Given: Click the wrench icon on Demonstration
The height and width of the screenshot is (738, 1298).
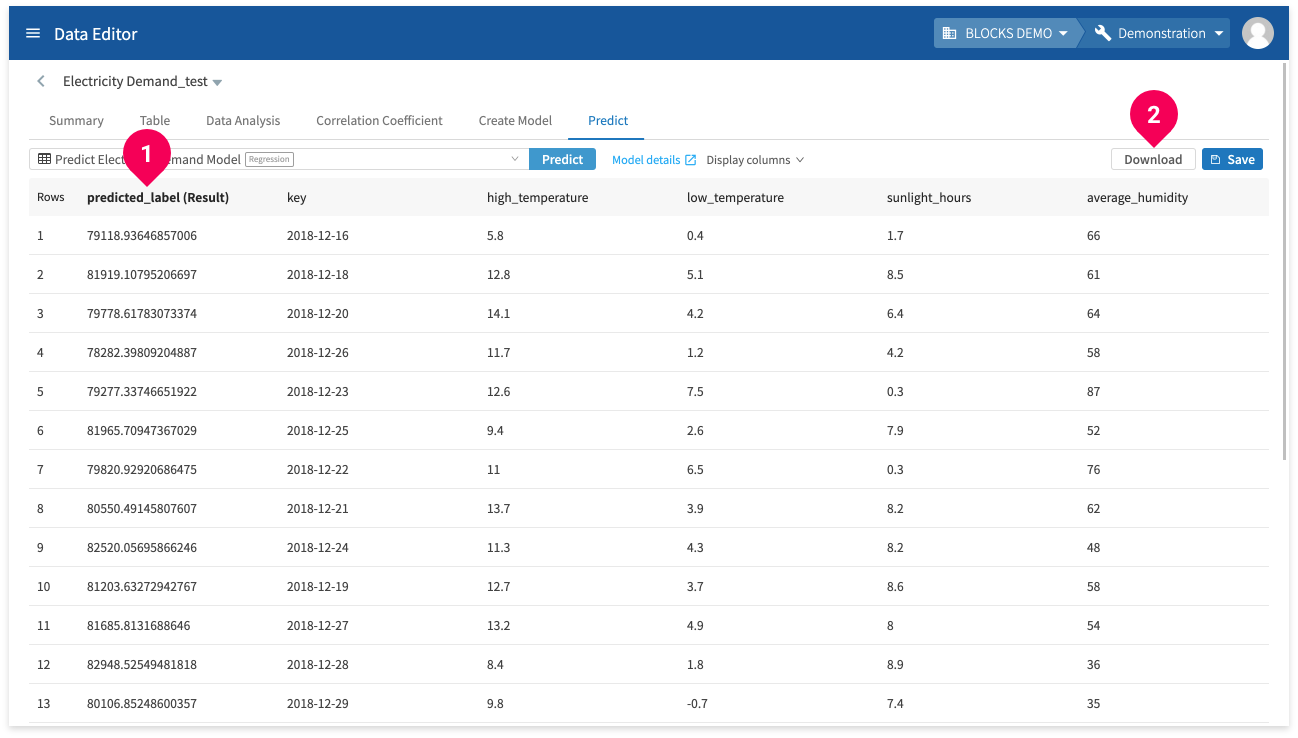Looking at the screenshot, I should pos(1103,33).
